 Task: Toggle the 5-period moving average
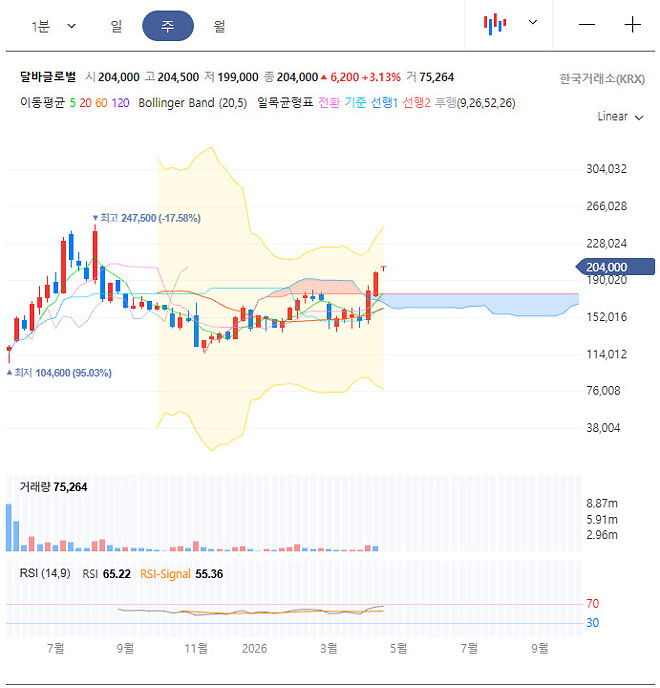73,103
